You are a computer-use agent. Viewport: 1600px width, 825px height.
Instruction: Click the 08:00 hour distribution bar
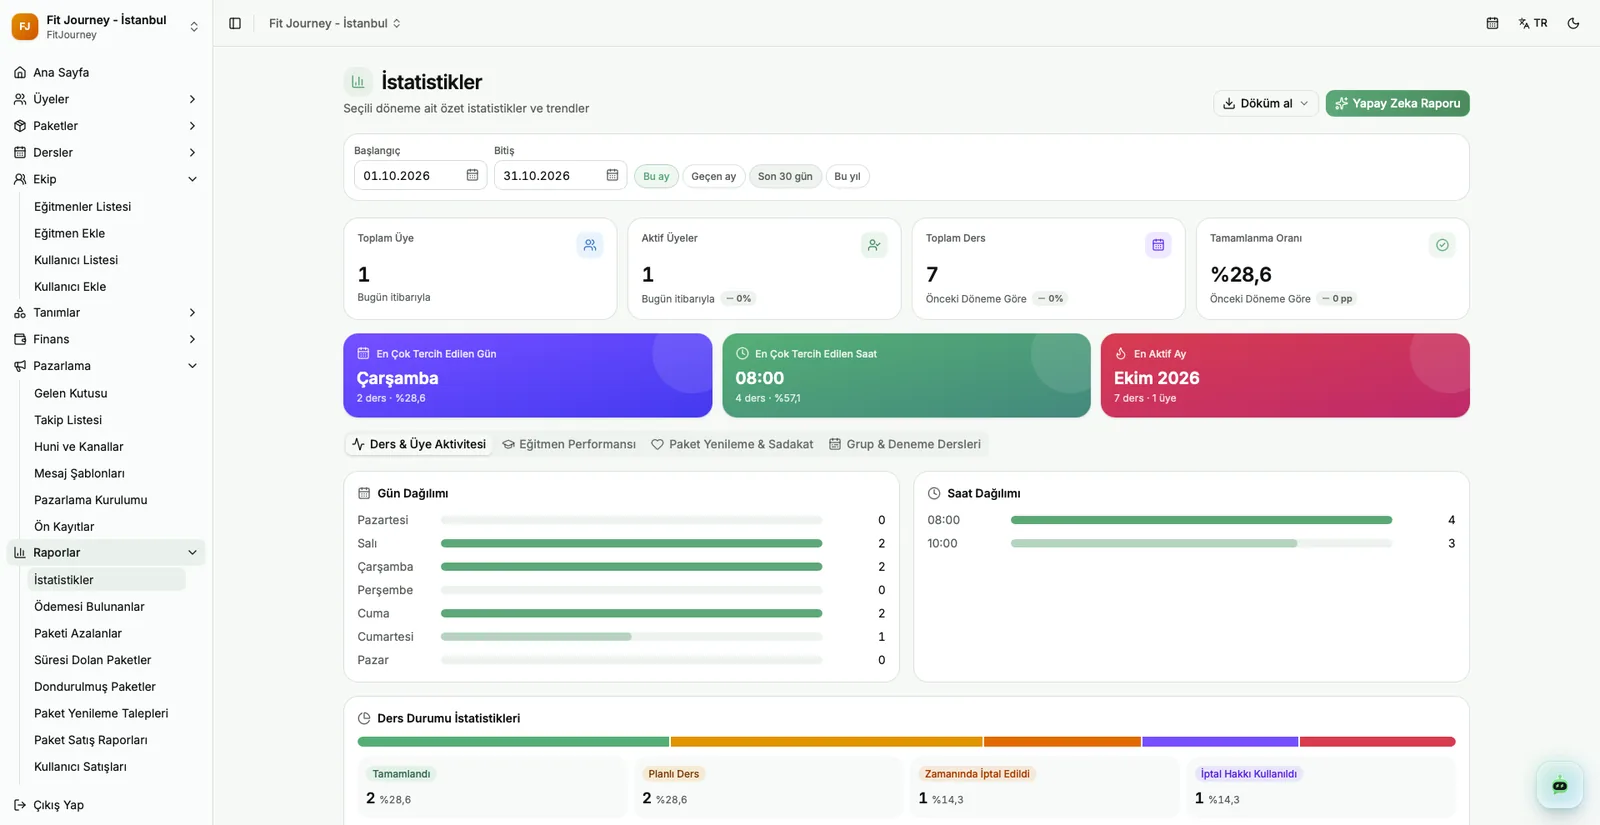[1201, 520]
